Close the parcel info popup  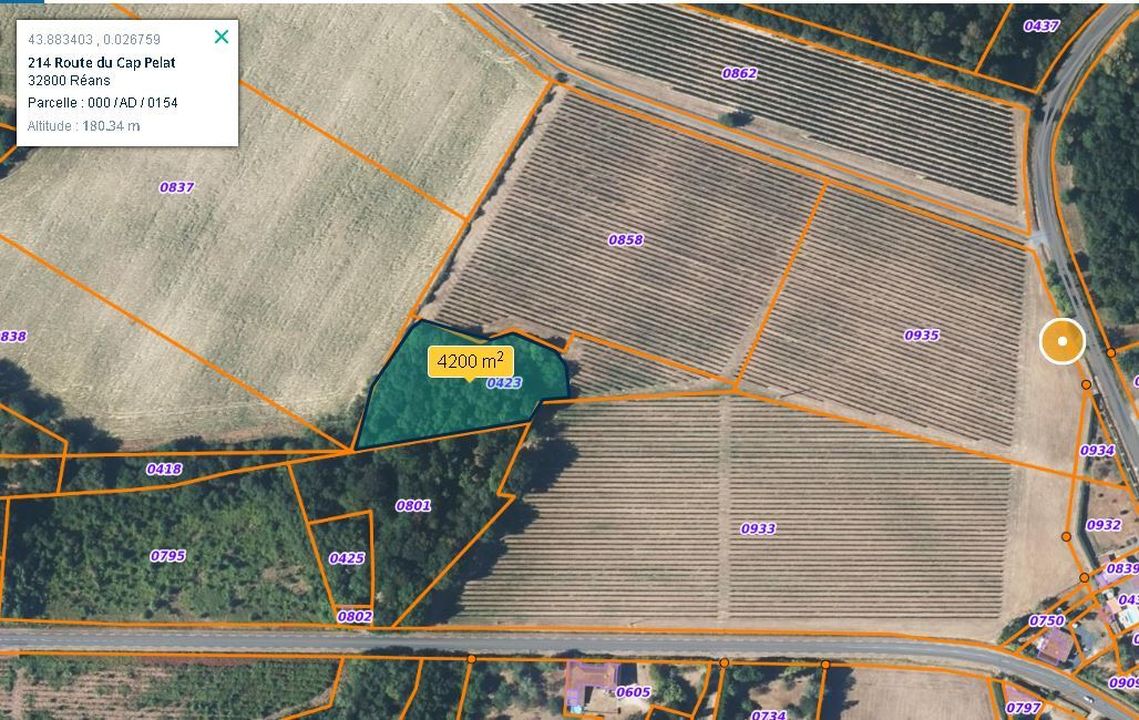[221, 37]
